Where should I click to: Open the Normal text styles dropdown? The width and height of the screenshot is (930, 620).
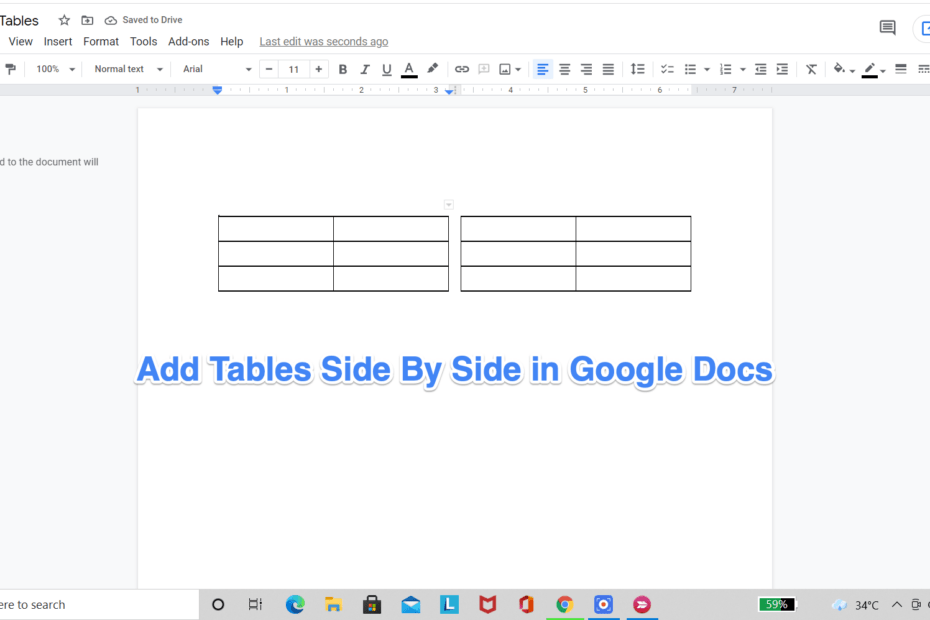(128, 69)
